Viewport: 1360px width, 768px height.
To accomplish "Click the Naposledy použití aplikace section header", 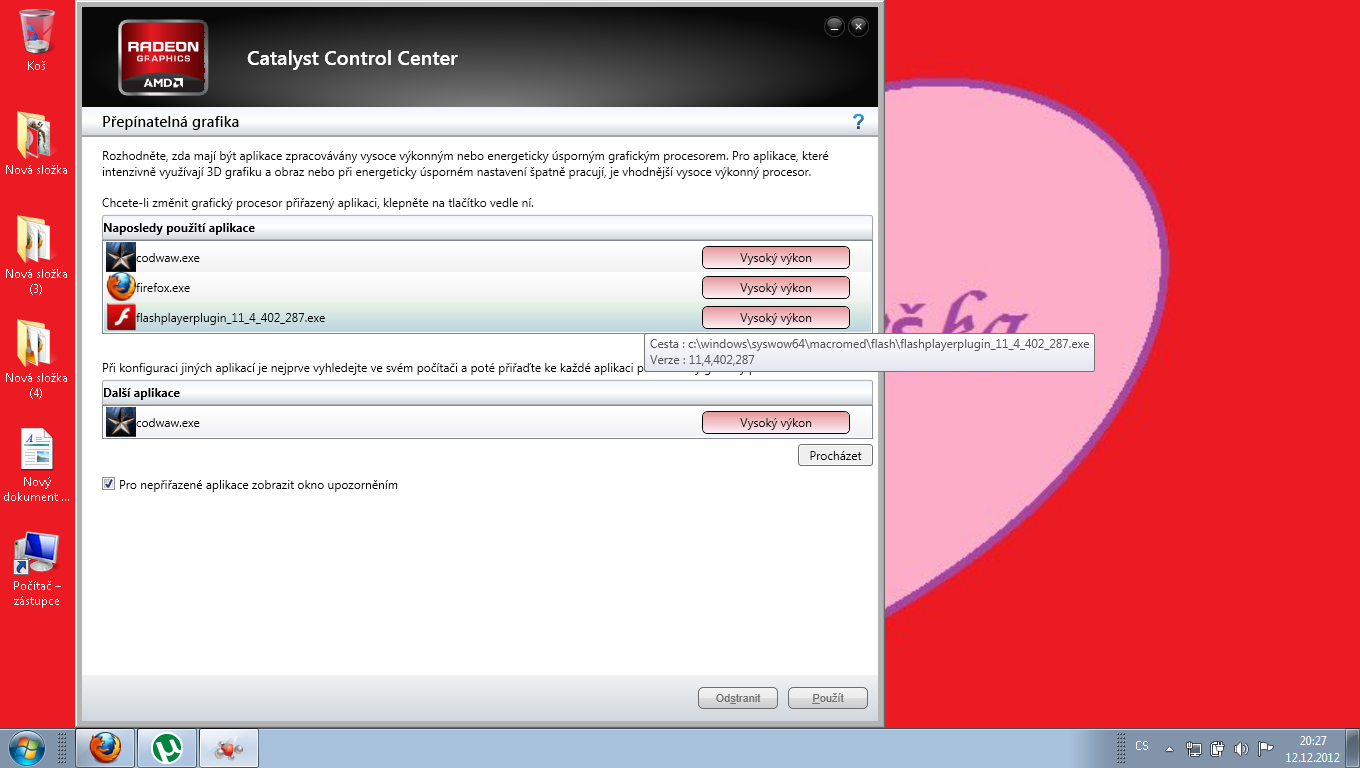I will coord(487,228).
